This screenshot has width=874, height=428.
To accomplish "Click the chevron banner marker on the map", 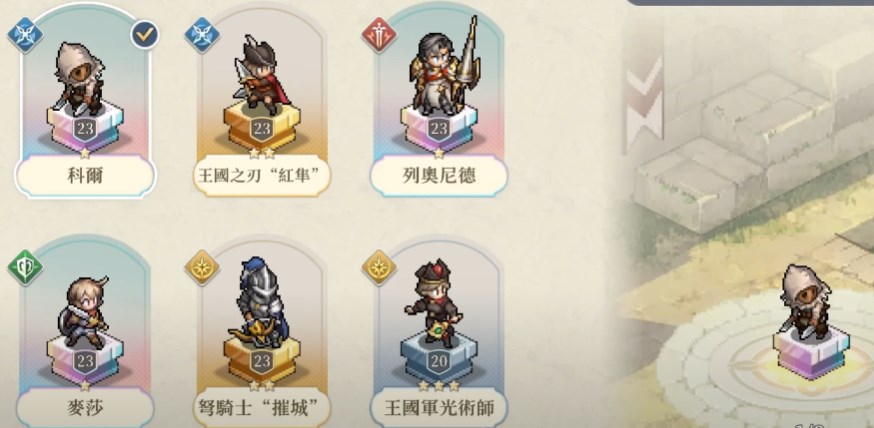I will click(644, 100).
